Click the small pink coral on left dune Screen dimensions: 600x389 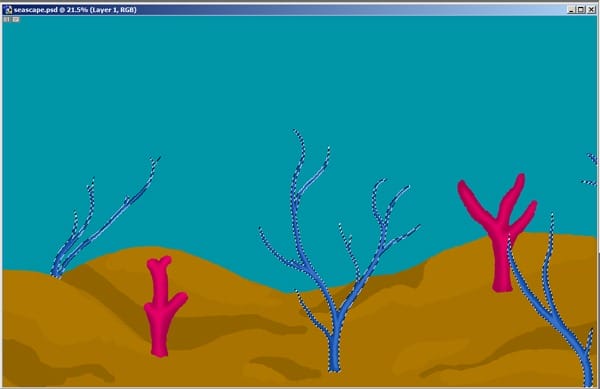(x=165, y=306)
